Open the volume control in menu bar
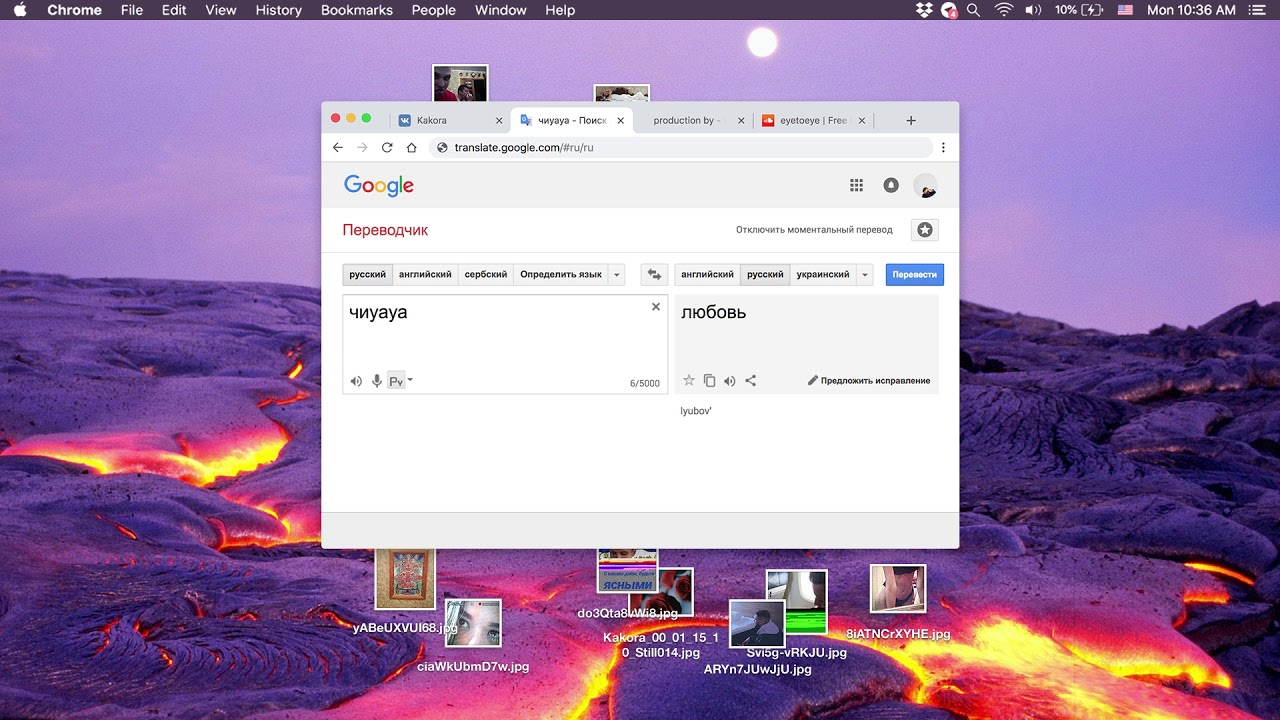This screenshot has height=720, width=1280. pos(1033,10)
